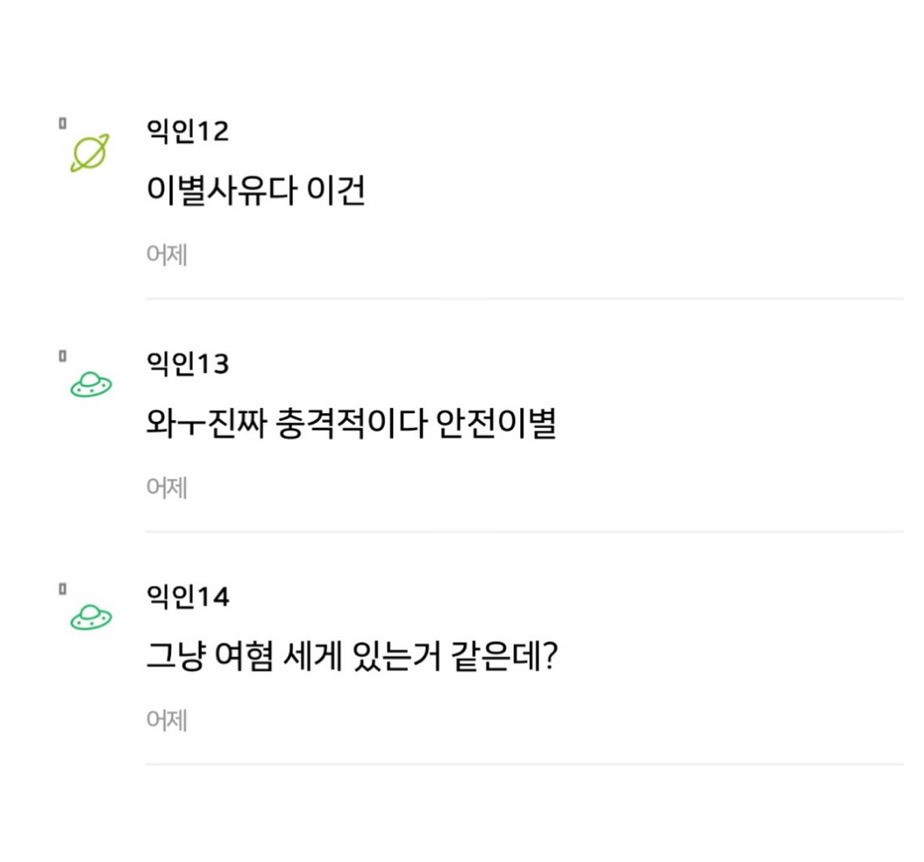Click the '어제' timestamp under 익인13's comment
The height and width of the screenshot is (862, 924).
click(167, 488)
